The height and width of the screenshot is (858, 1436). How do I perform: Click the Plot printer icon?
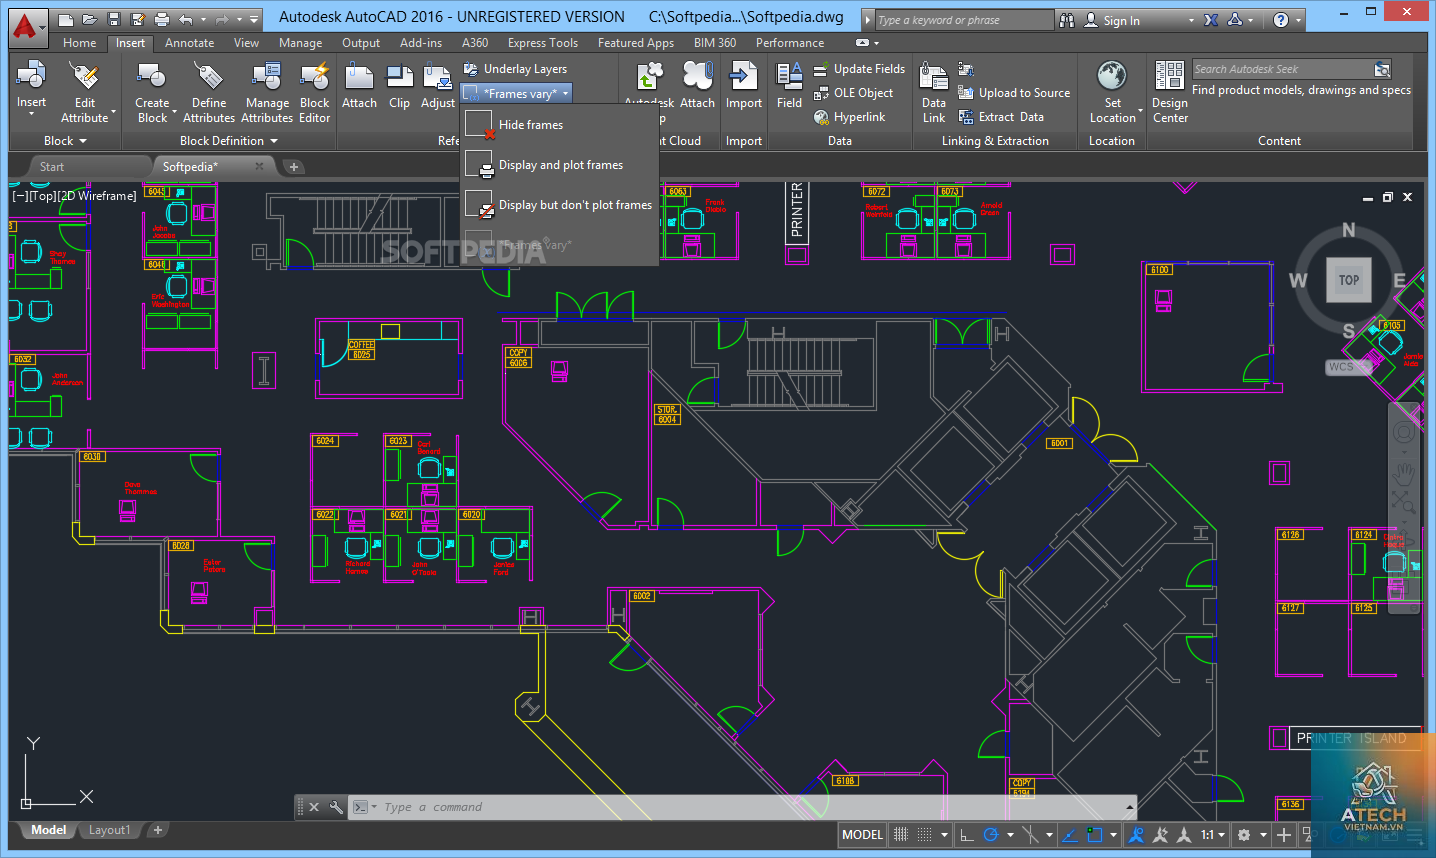(x=162, y=20)
